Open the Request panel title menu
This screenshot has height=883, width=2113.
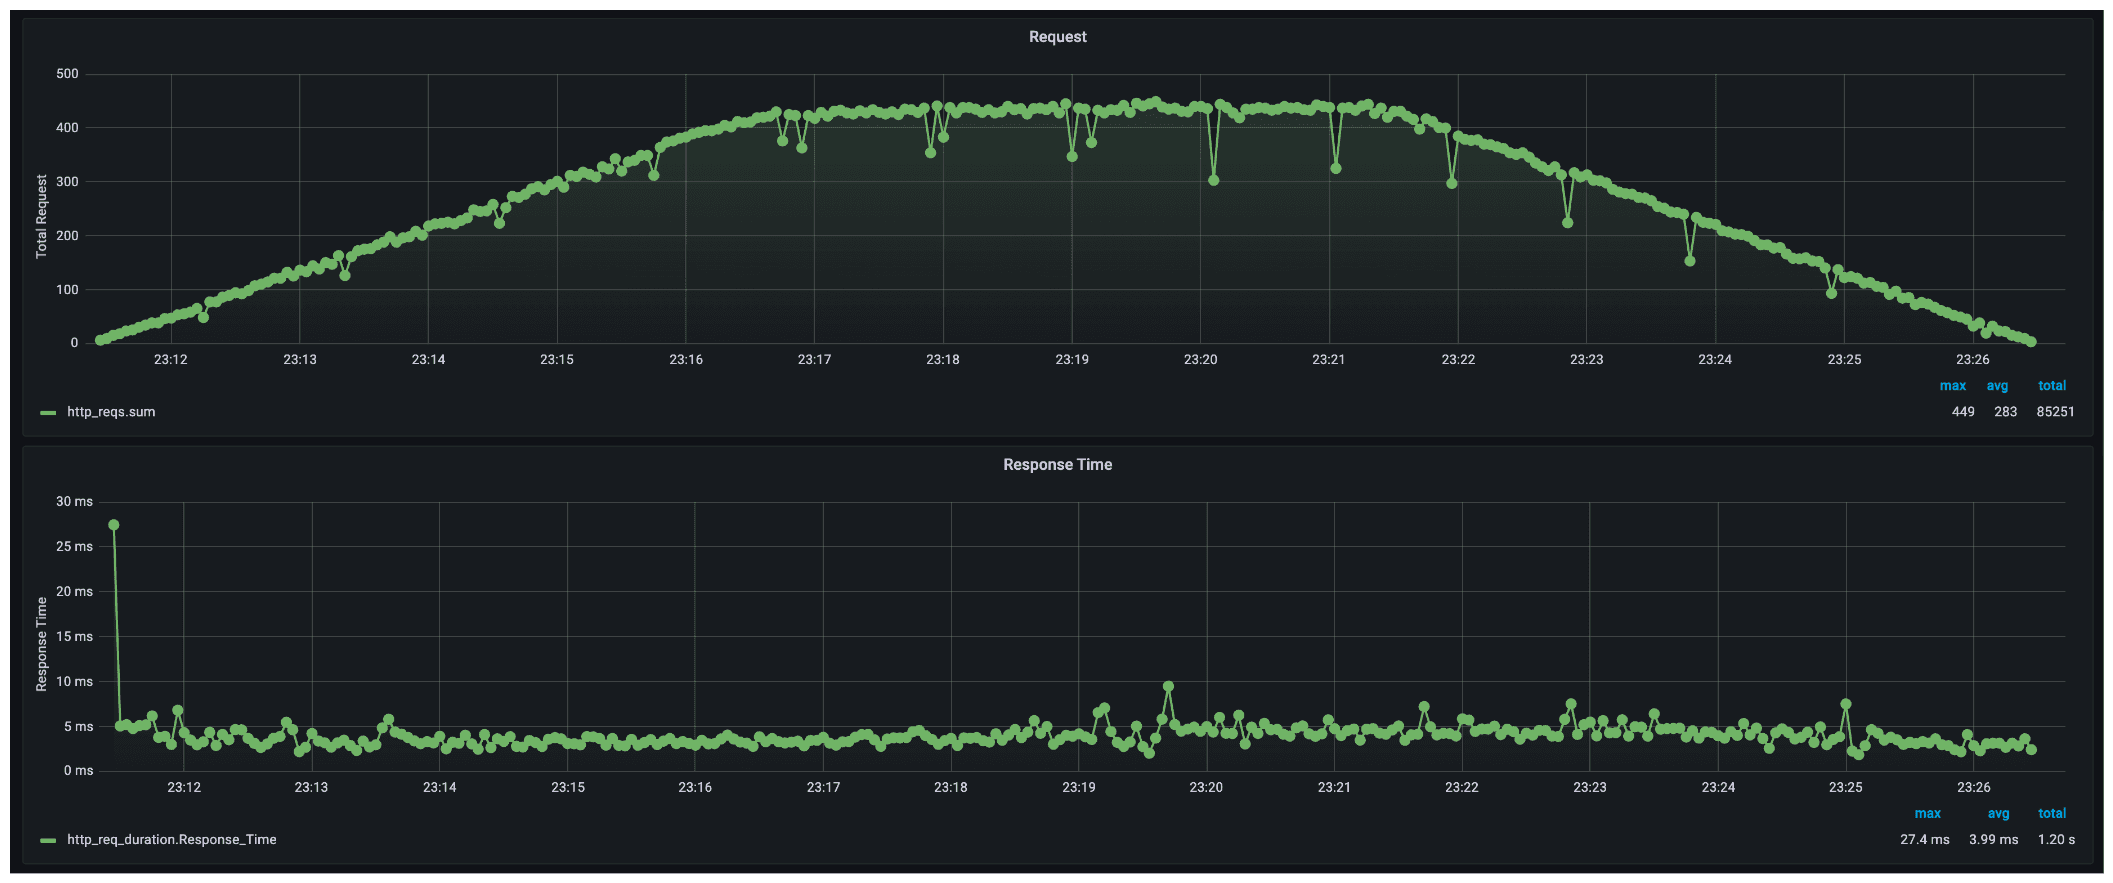[1057, 37]
